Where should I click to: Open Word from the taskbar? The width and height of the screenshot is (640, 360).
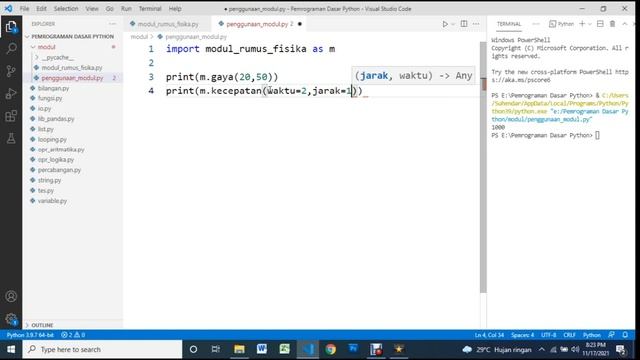pos(262,349)
